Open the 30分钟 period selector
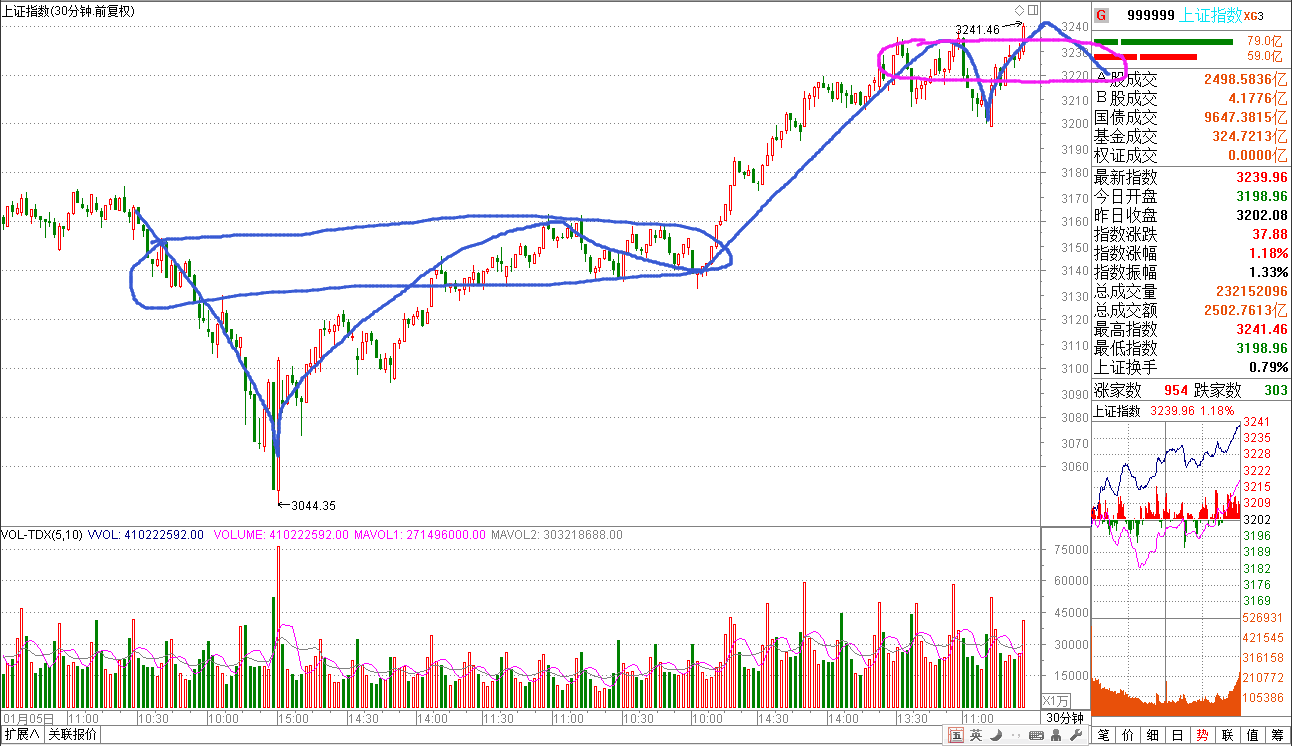The height and width of the screenshot is (746, 1292). tap(1065, 718)
